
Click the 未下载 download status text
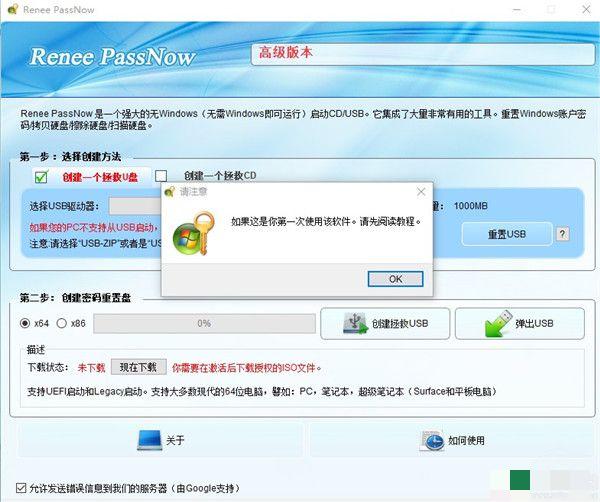tap(91, 368)
